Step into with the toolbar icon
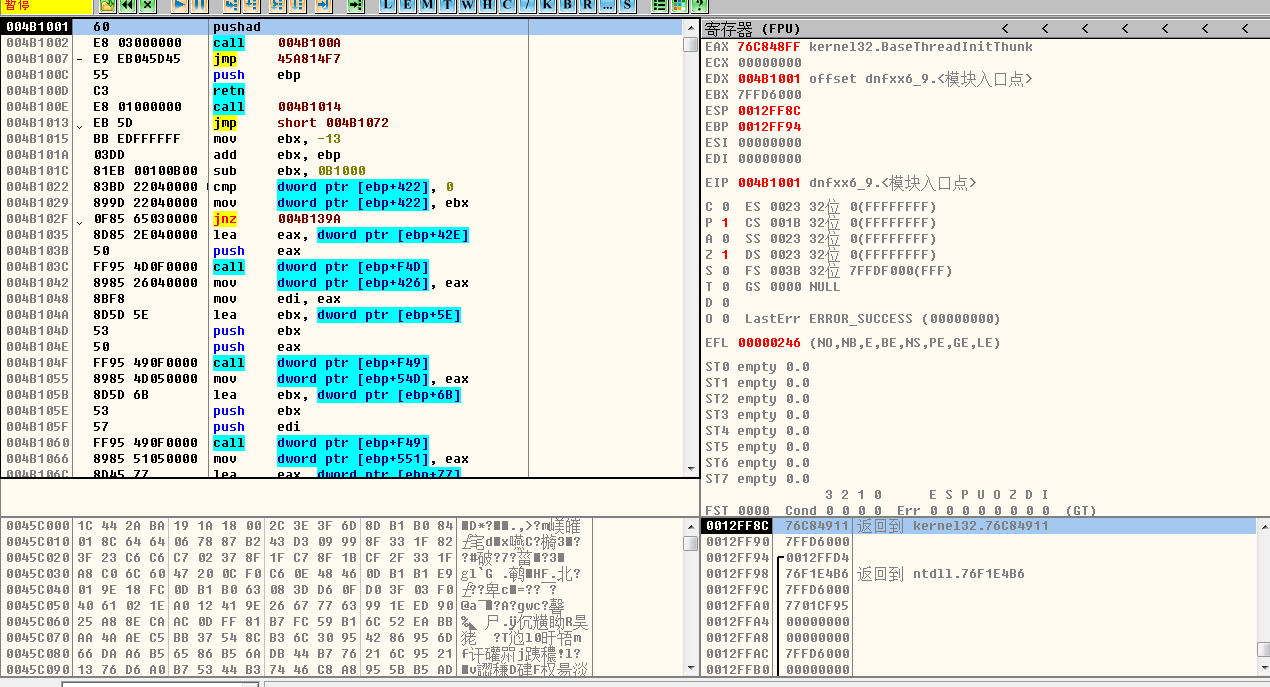This screenshot has height=687, width=1270. pyautogui.click(x=231, y=5)
